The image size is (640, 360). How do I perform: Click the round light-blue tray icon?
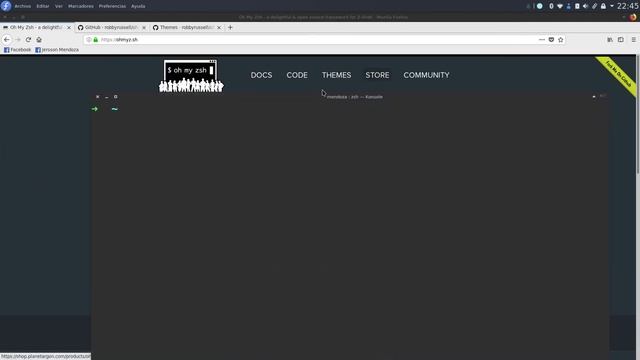coord(540,6)
